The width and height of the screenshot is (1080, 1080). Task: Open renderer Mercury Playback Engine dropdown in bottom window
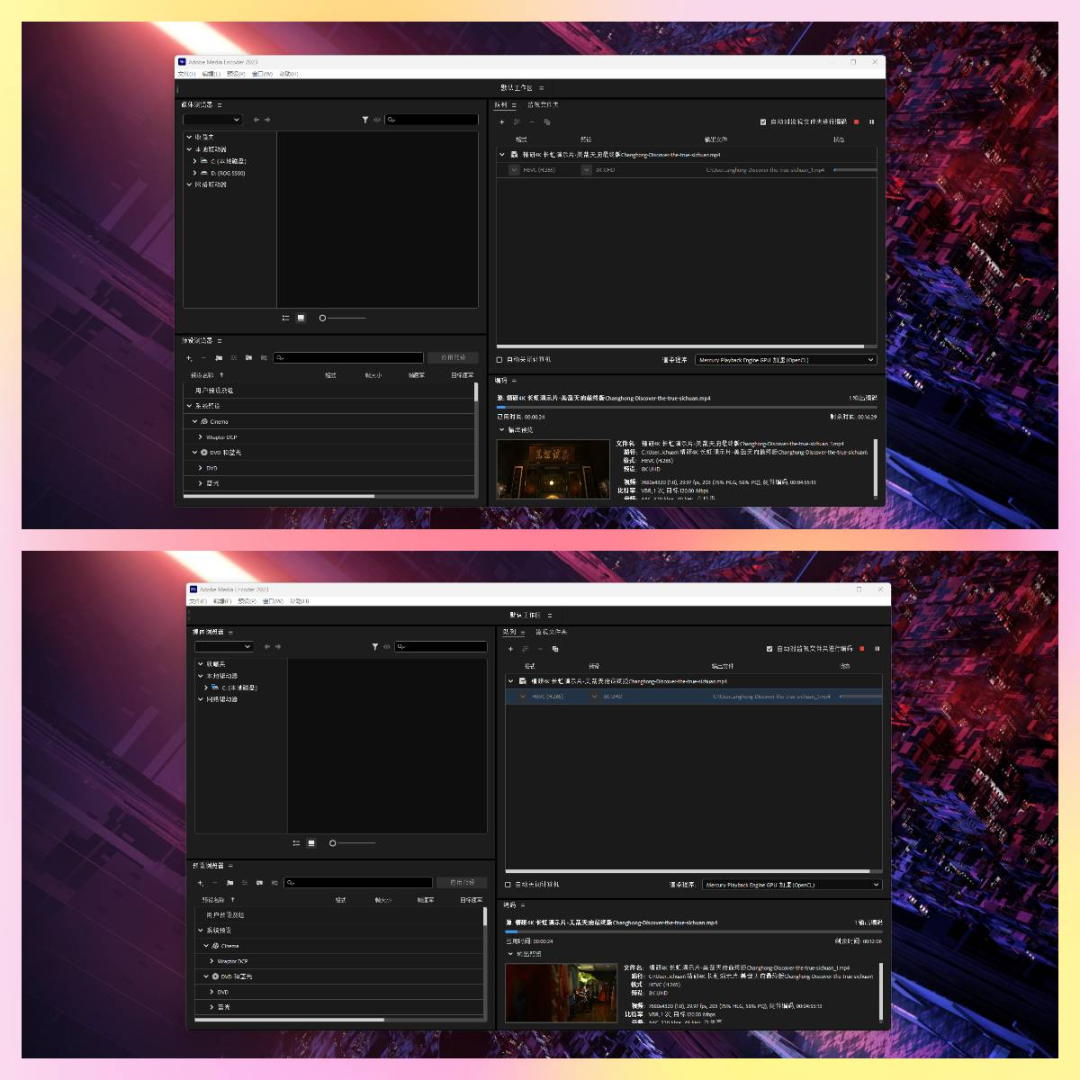pyautogui.click(x=792, y=884)
